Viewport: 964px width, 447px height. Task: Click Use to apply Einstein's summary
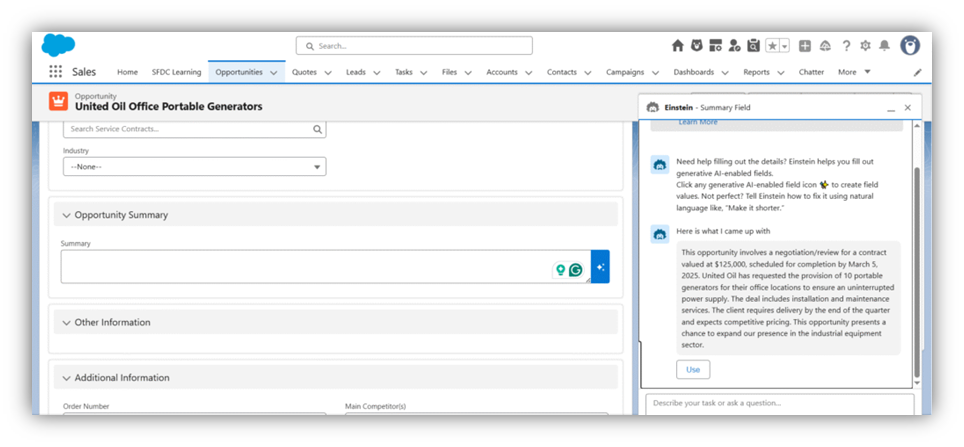[x=693, y=370]
